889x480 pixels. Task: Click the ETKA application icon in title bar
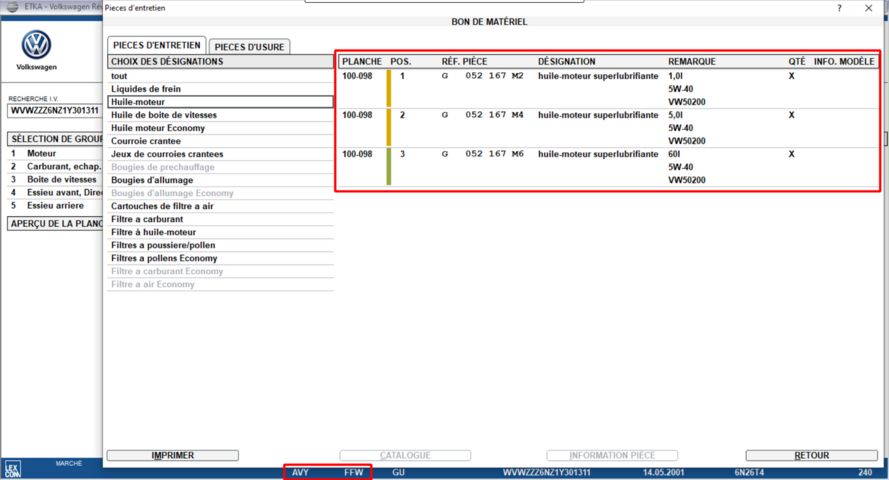12,7
